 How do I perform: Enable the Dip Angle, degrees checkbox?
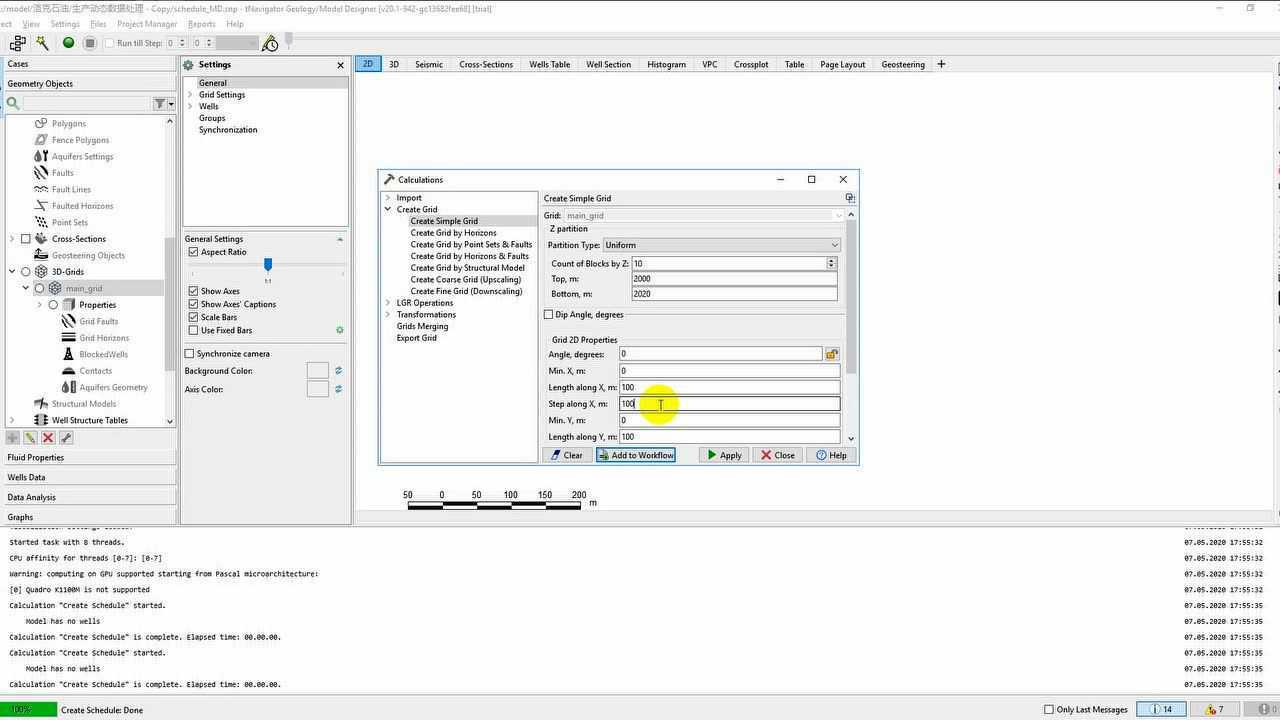[x=549, y=315]
